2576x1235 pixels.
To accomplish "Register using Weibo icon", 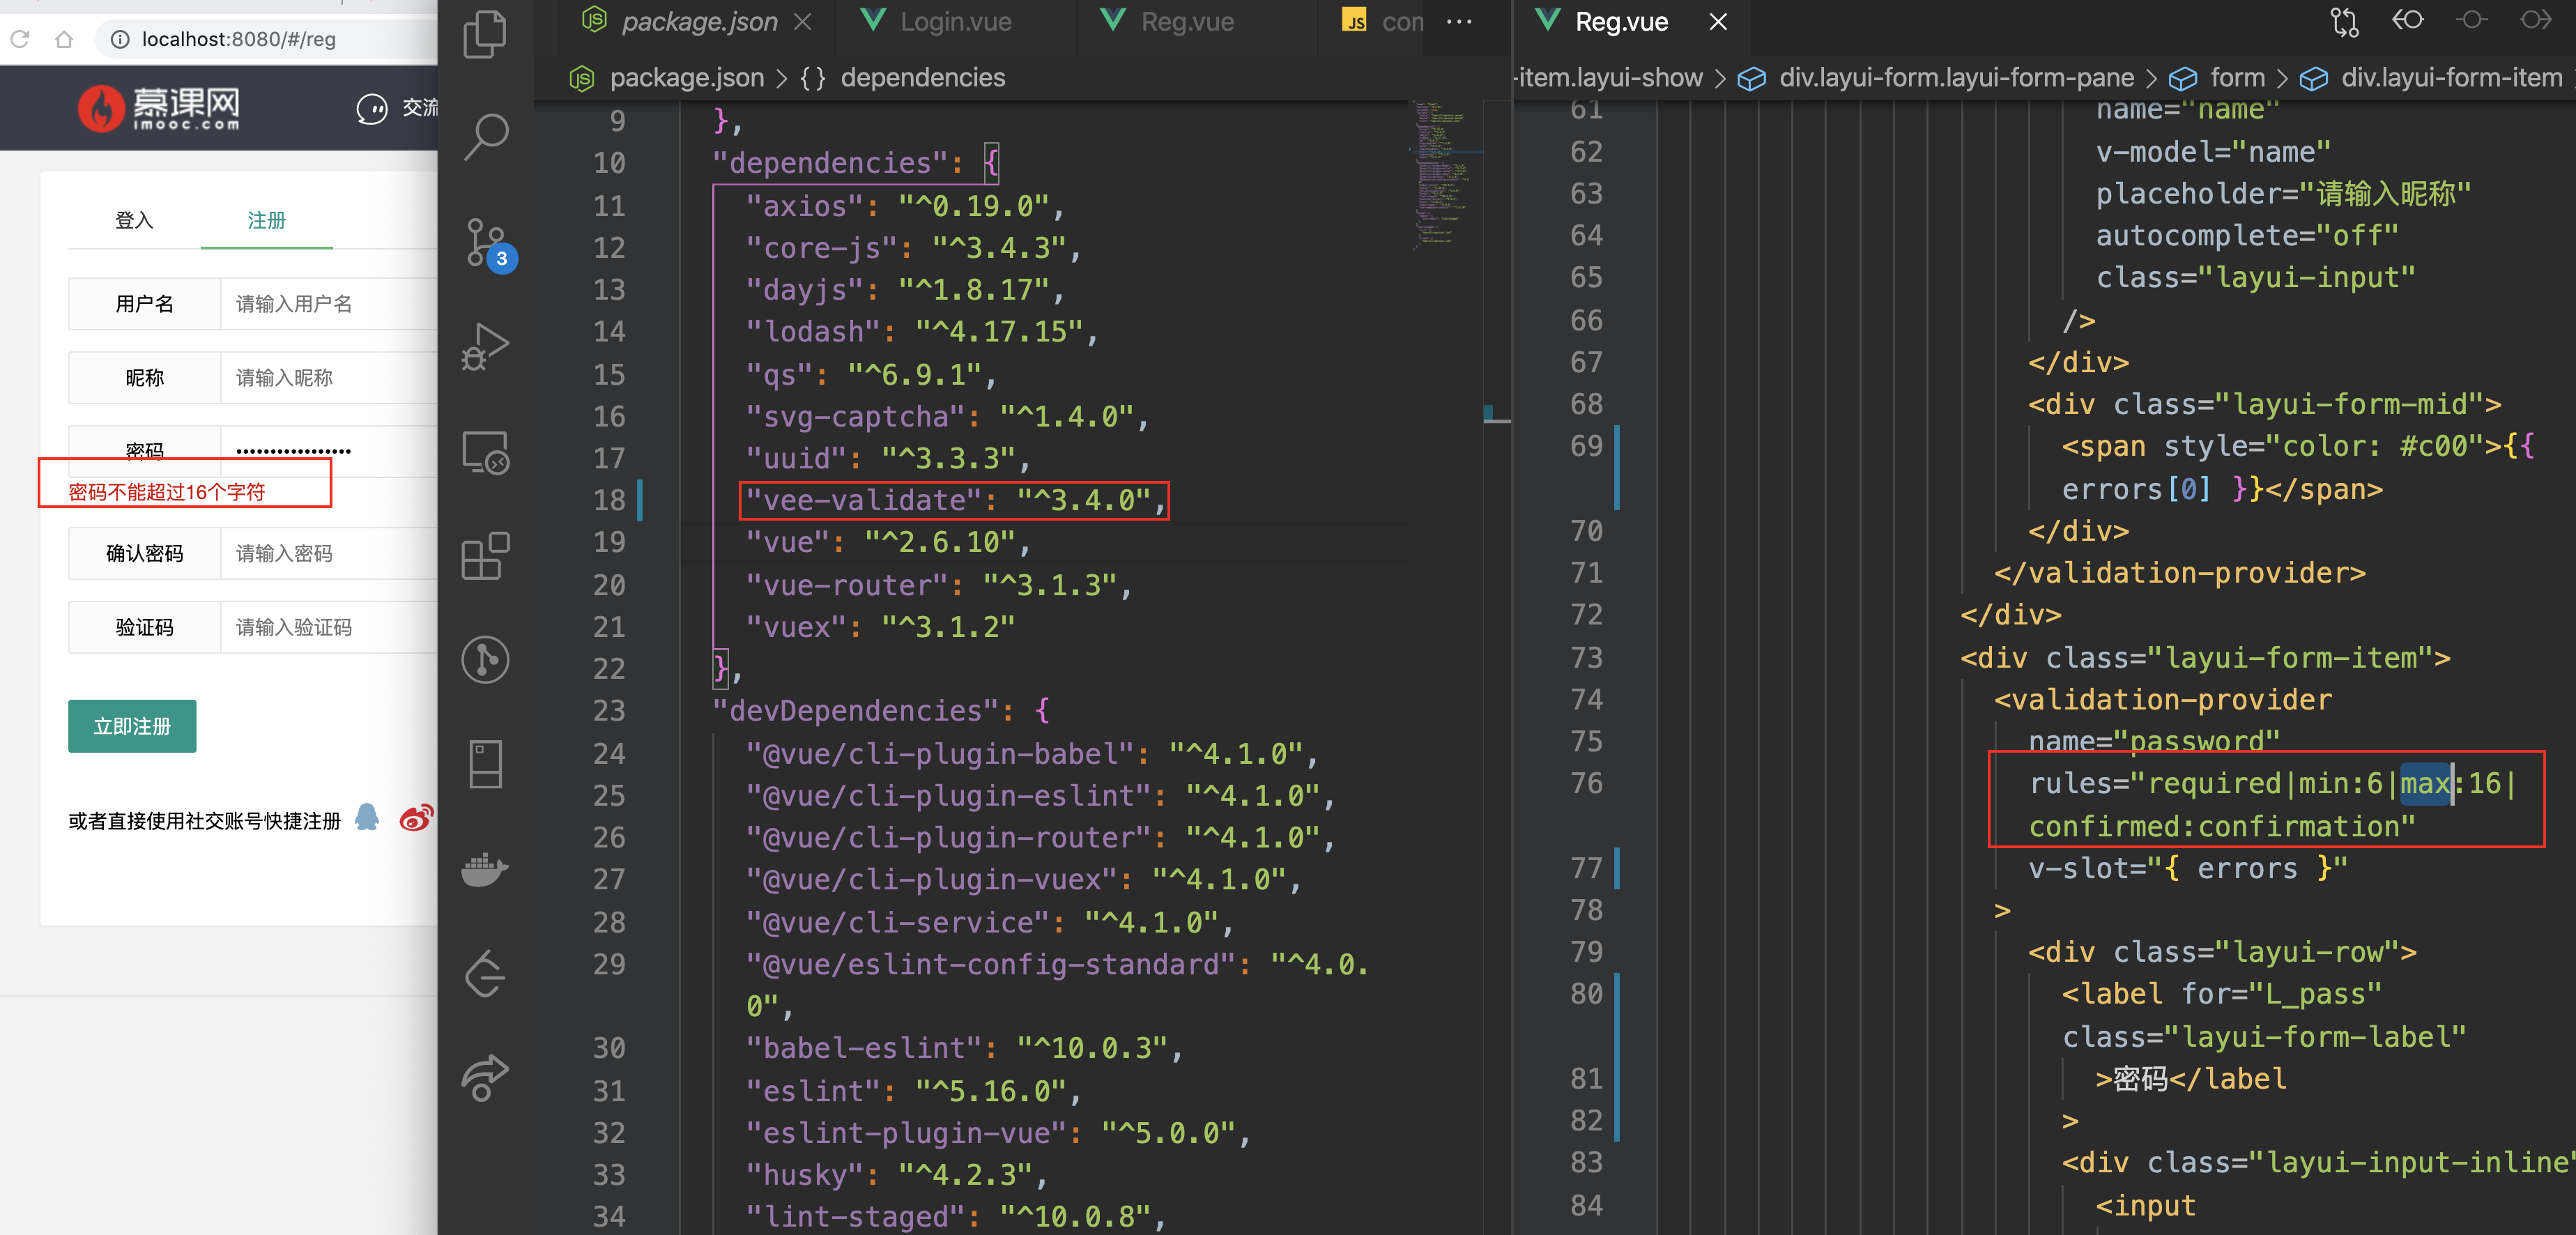I will [x=416, y=817].
